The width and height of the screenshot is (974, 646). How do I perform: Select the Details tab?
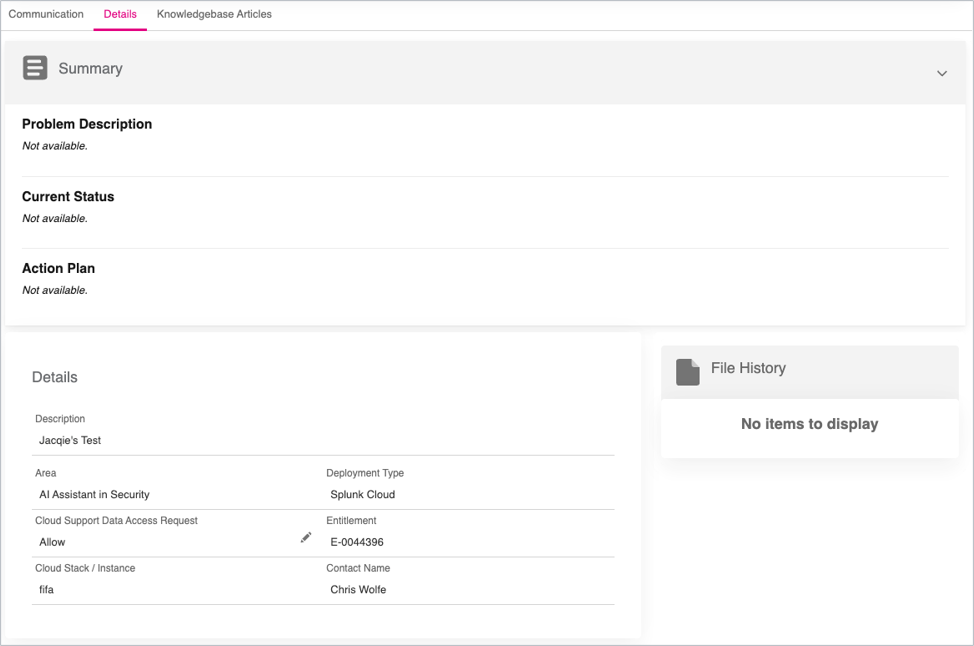click(120, 14)
